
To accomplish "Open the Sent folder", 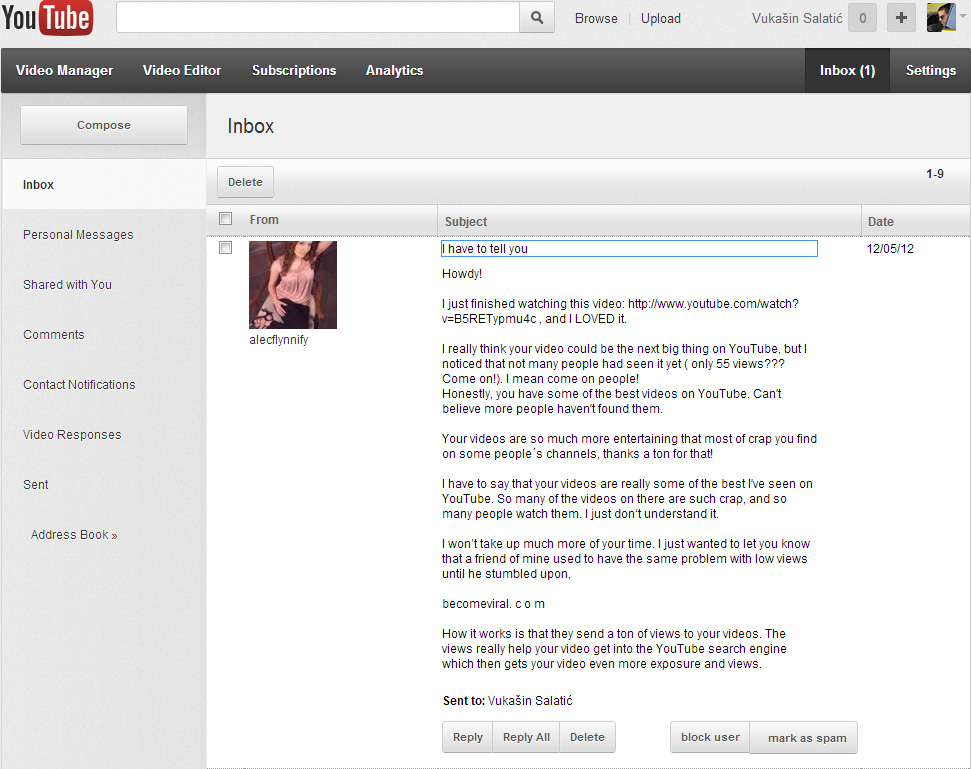I will pos(36,485).
